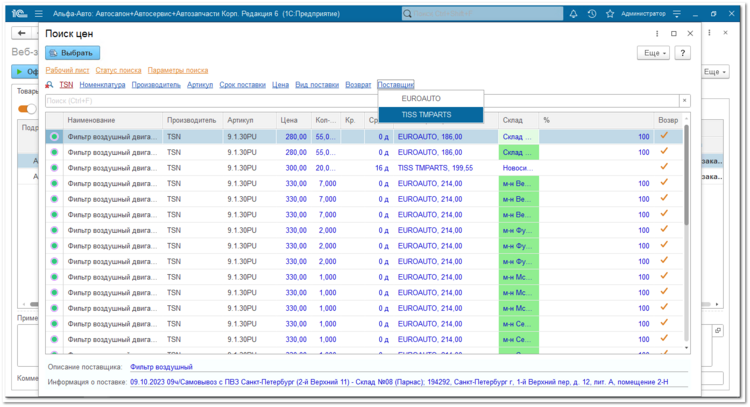Clear the search field with x button
This screenshot has width=750, height=407.
pos(684,100)
